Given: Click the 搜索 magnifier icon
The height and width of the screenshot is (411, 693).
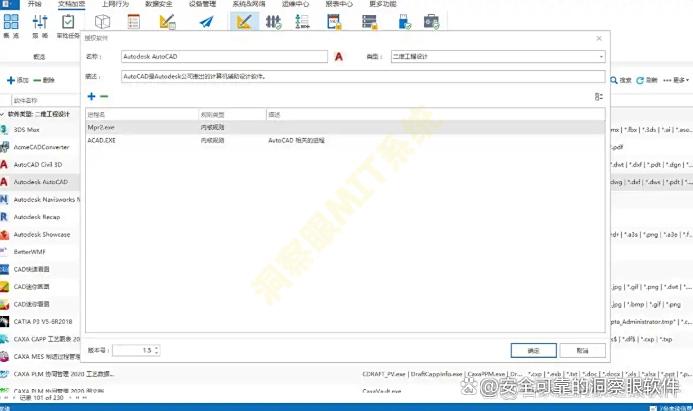Looking at the screenshot, I should (x=614, y=80).
